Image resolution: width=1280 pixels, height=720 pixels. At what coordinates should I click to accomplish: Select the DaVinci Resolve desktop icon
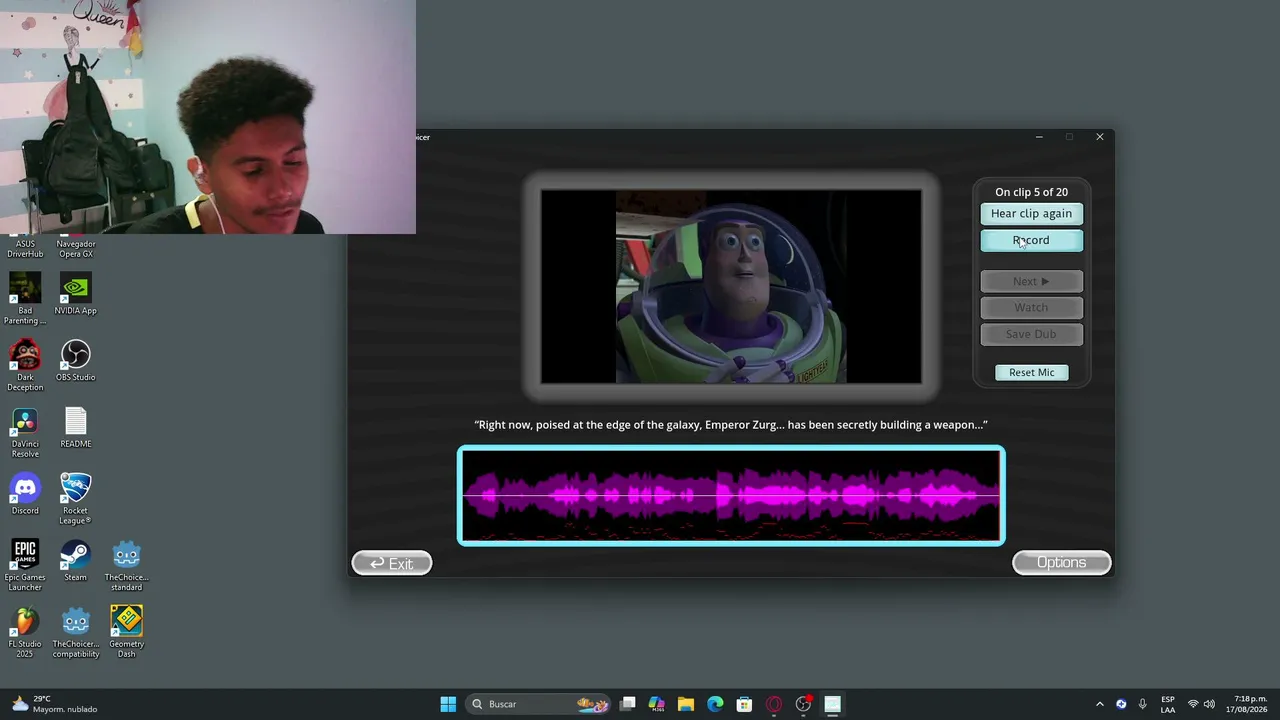coord(25,432)
